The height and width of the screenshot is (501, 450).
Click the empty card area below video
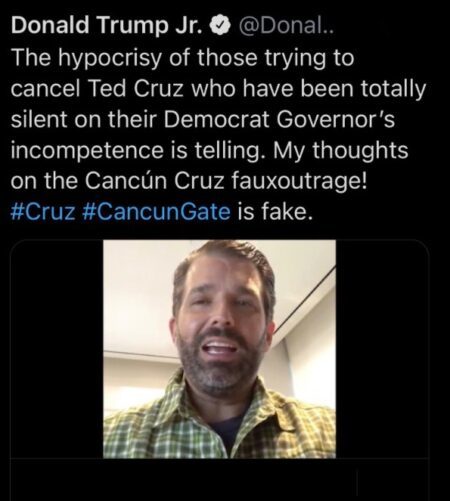pyautogui.click(x=219, y=479)
